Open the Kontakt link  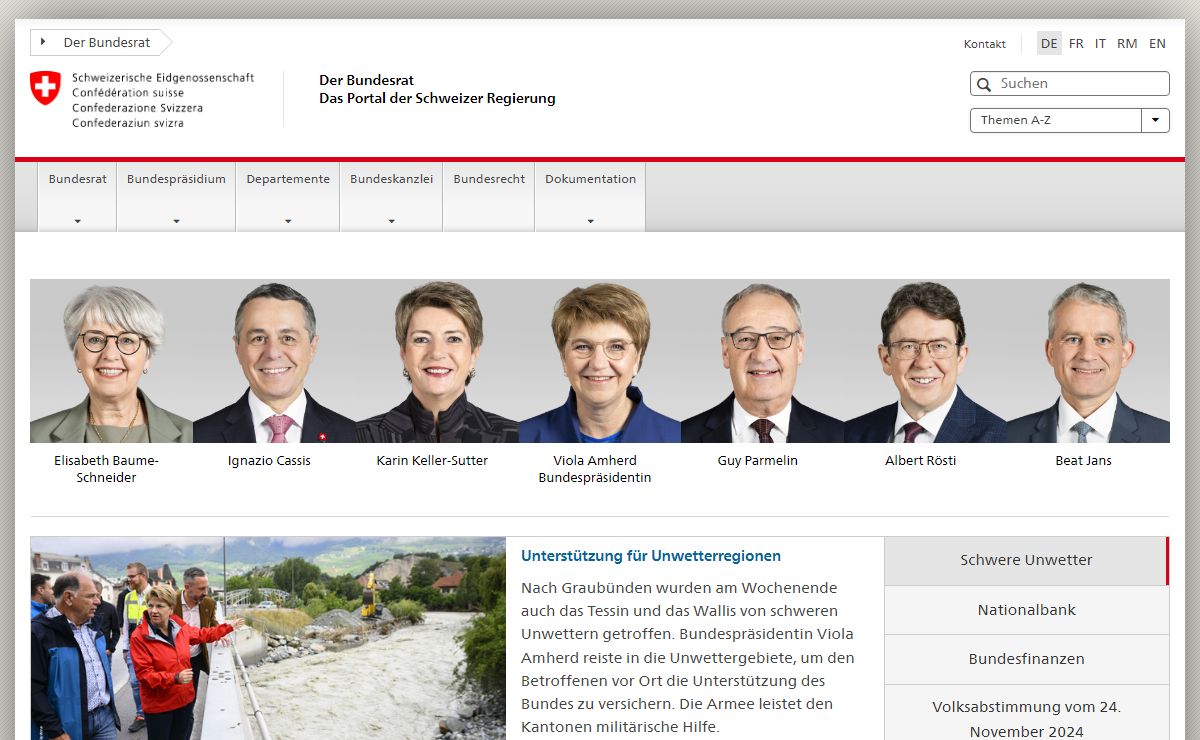(984, 44)
